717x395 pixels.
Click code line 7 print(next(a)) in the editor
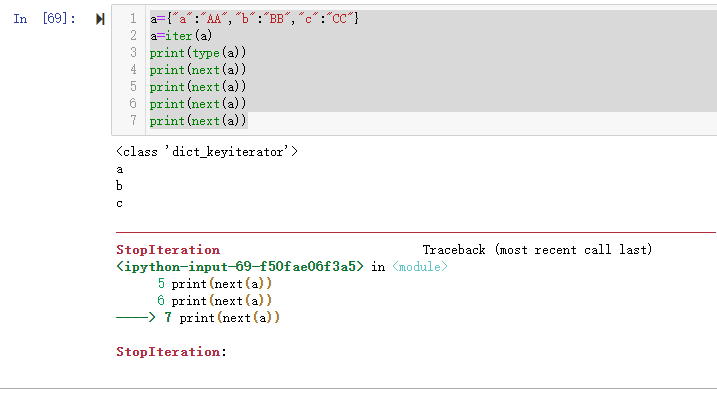click(x=198, y=121)
